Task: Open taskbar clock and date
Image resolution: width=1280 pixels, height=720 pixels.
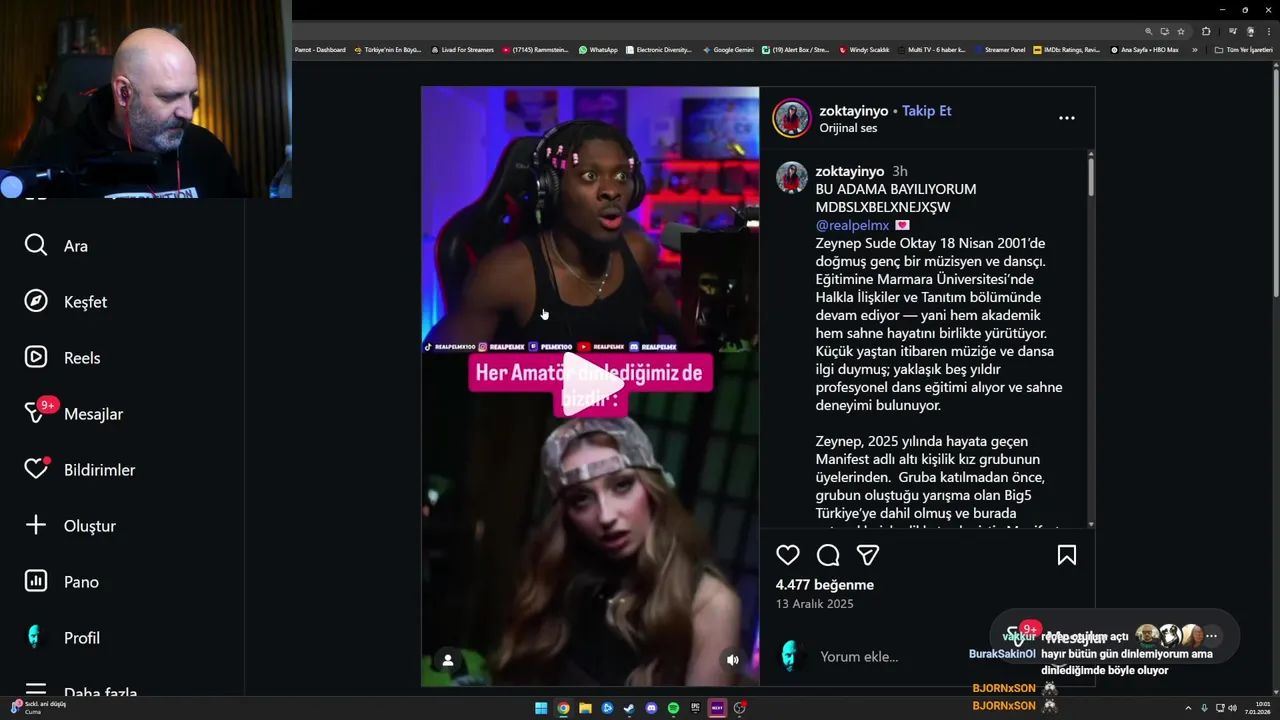Action: [1257, 708]
